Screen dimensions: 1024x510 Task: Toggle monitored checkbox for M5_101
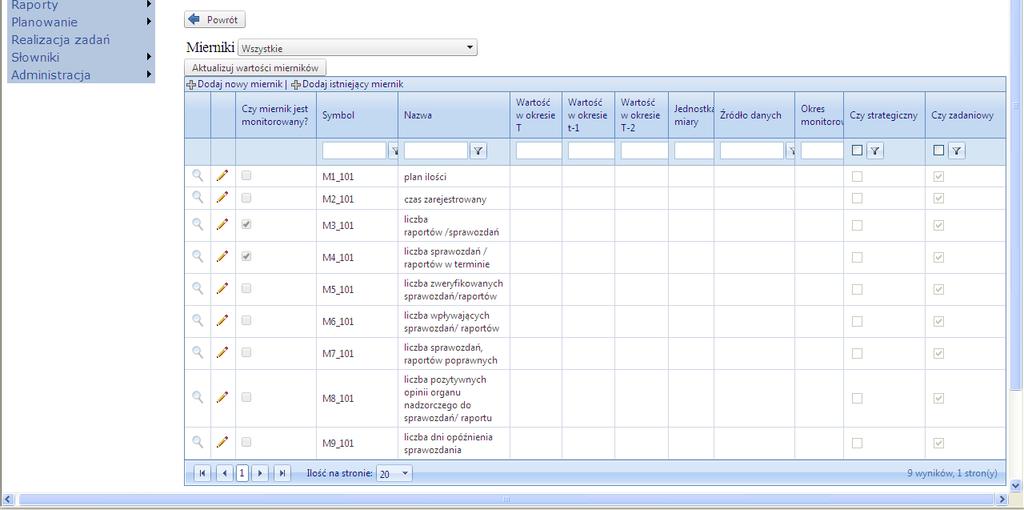click(x=246, y=288)
